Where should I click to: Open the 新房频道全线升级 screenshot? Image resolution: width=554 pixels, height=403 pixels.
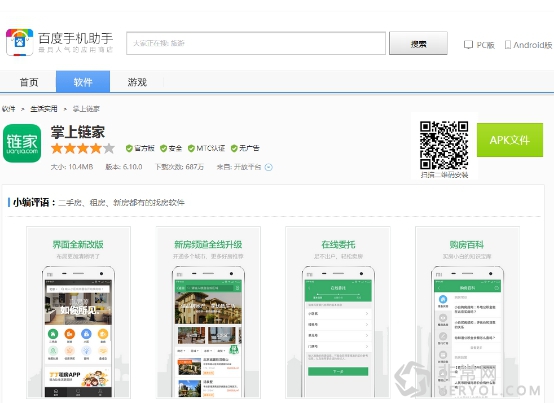(208, 312)
